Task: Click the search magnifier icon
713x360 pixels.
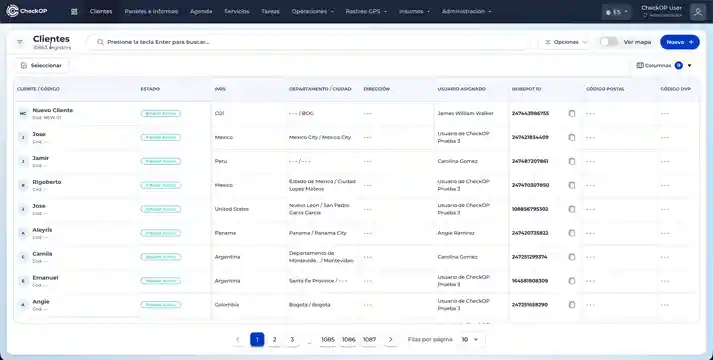Action: (x=100, y=42)
